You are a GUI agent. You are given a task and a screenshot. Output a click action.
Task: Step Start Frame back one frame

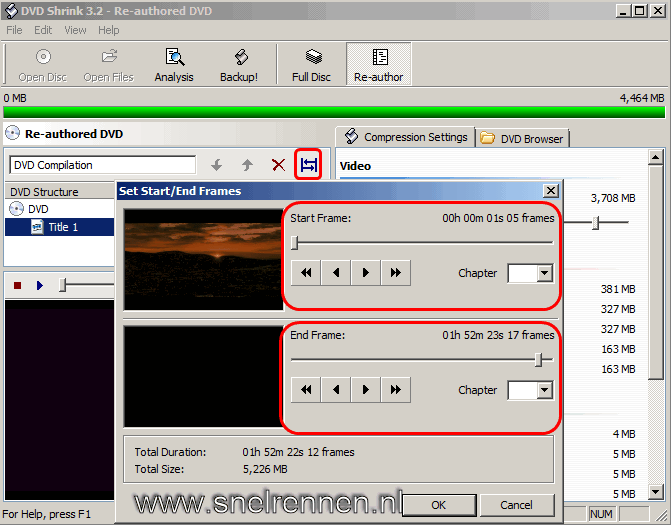(x=336, y=273)
